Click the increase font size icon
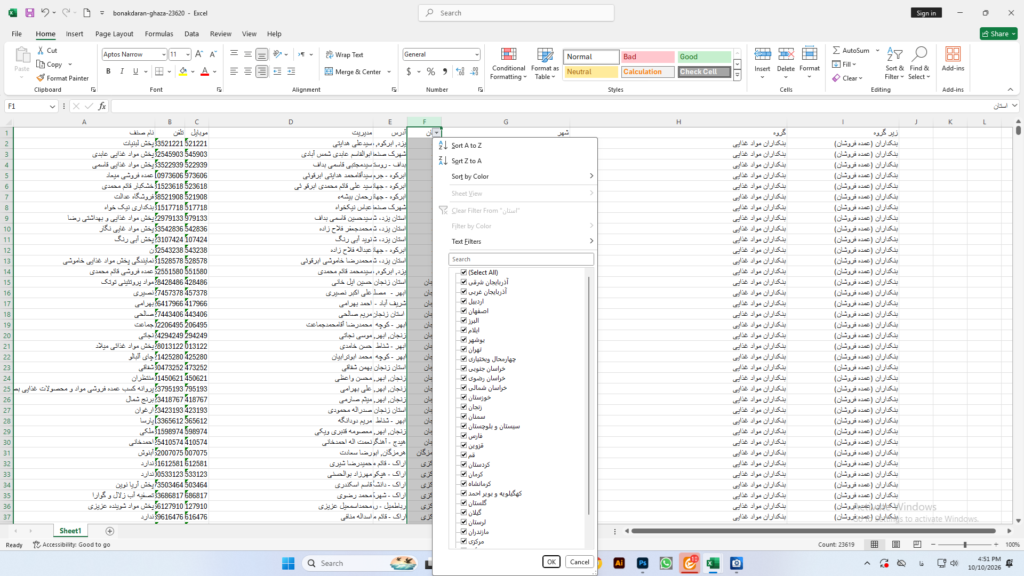Viewport: 1024px width, 576px height. click(199, 54)
